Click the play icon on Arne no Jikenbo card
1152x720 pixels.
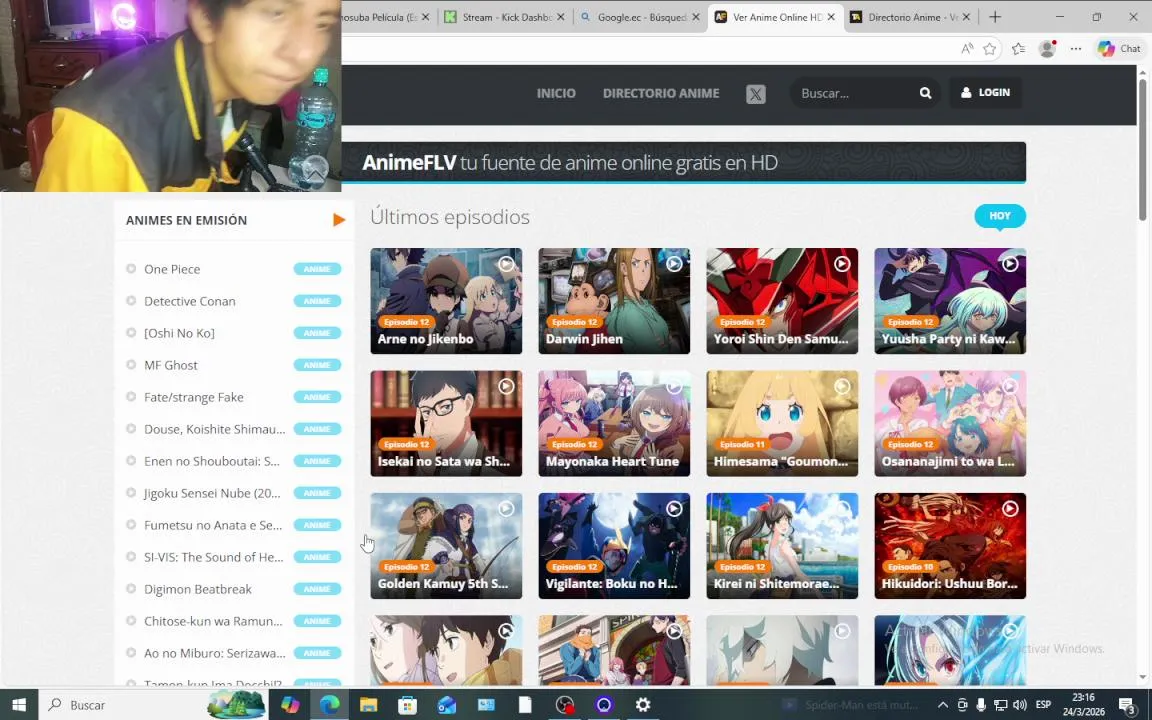(x=506, y=264)
